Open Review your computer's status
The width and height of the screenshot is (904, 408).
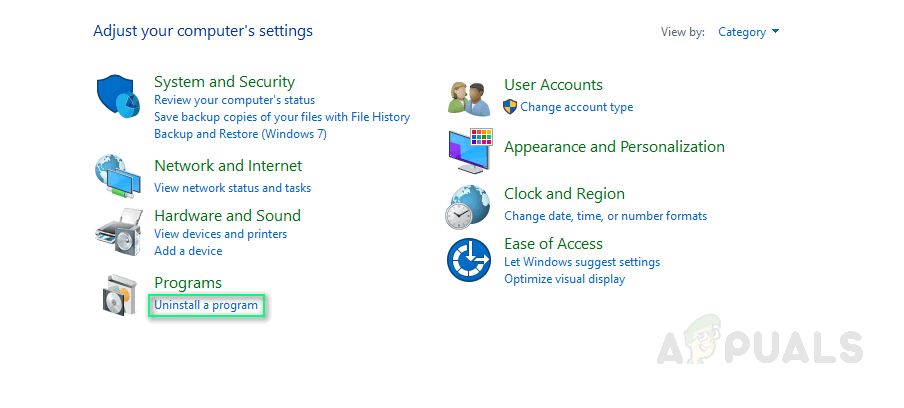tap(234, 100)
